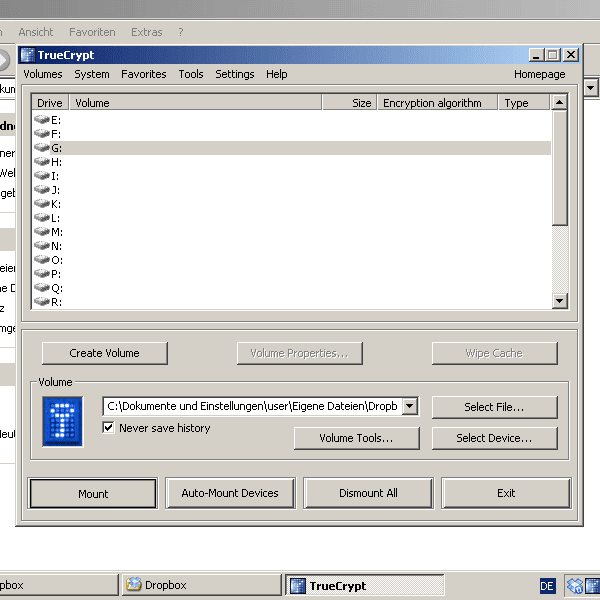Click the Homepage menu link
Screen dimensions: 600x600
(540, 74)
